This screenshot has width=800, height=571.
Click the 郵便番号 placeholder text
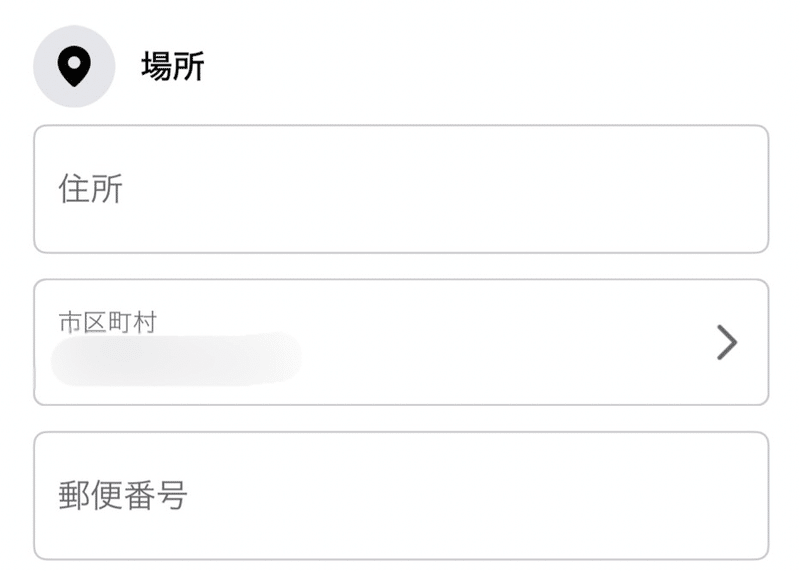pyautogui.click(x=123, y=495)
